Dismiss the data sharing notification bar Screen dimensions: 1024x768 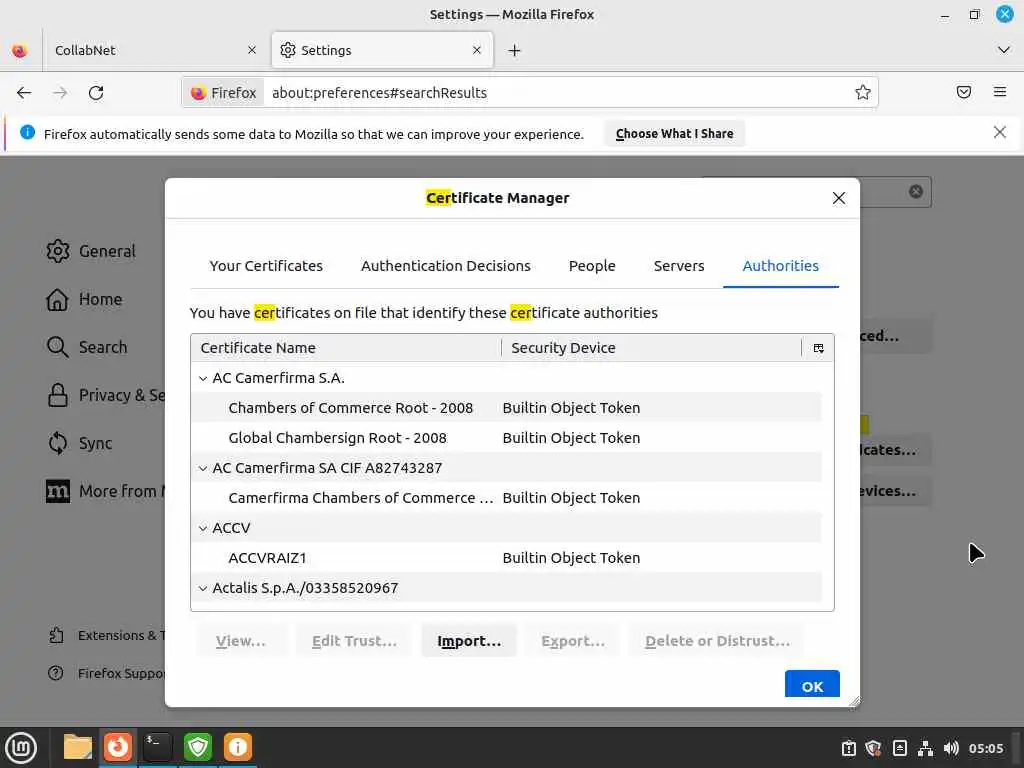click(x=999, y=133)
